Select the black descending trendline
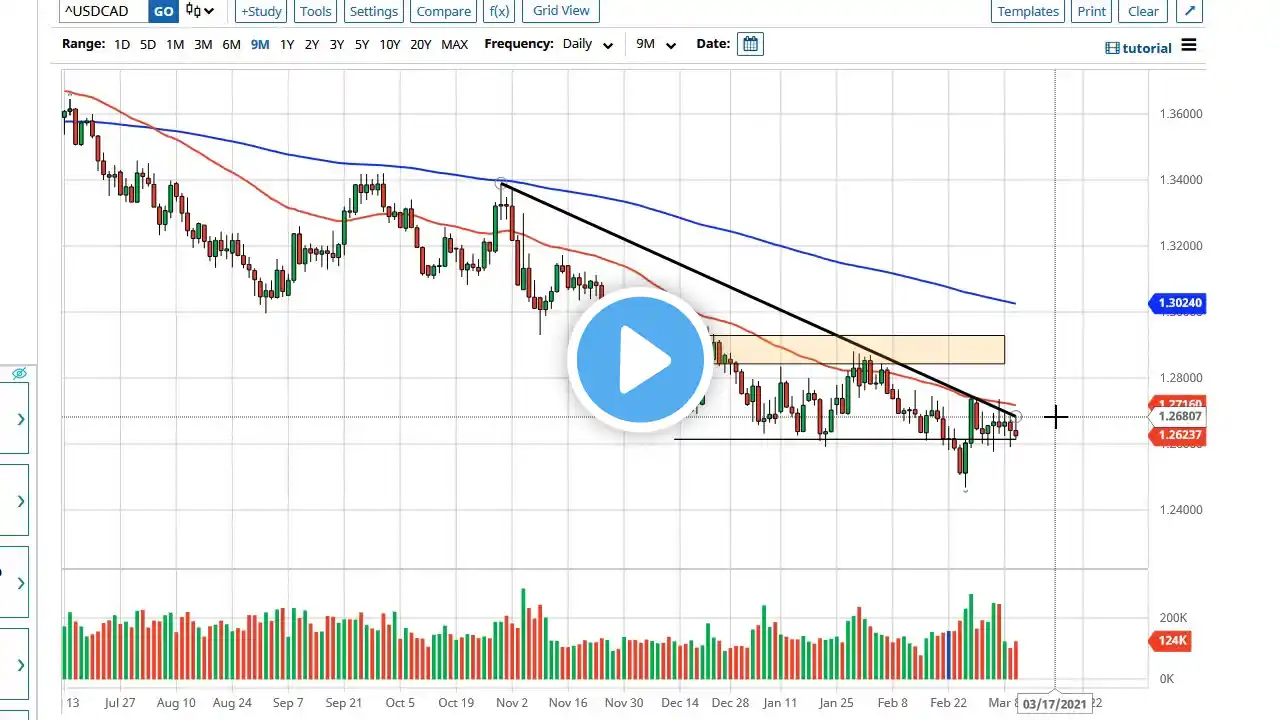The width and height of the screenshot is (1280, 720). click(760, 299)
